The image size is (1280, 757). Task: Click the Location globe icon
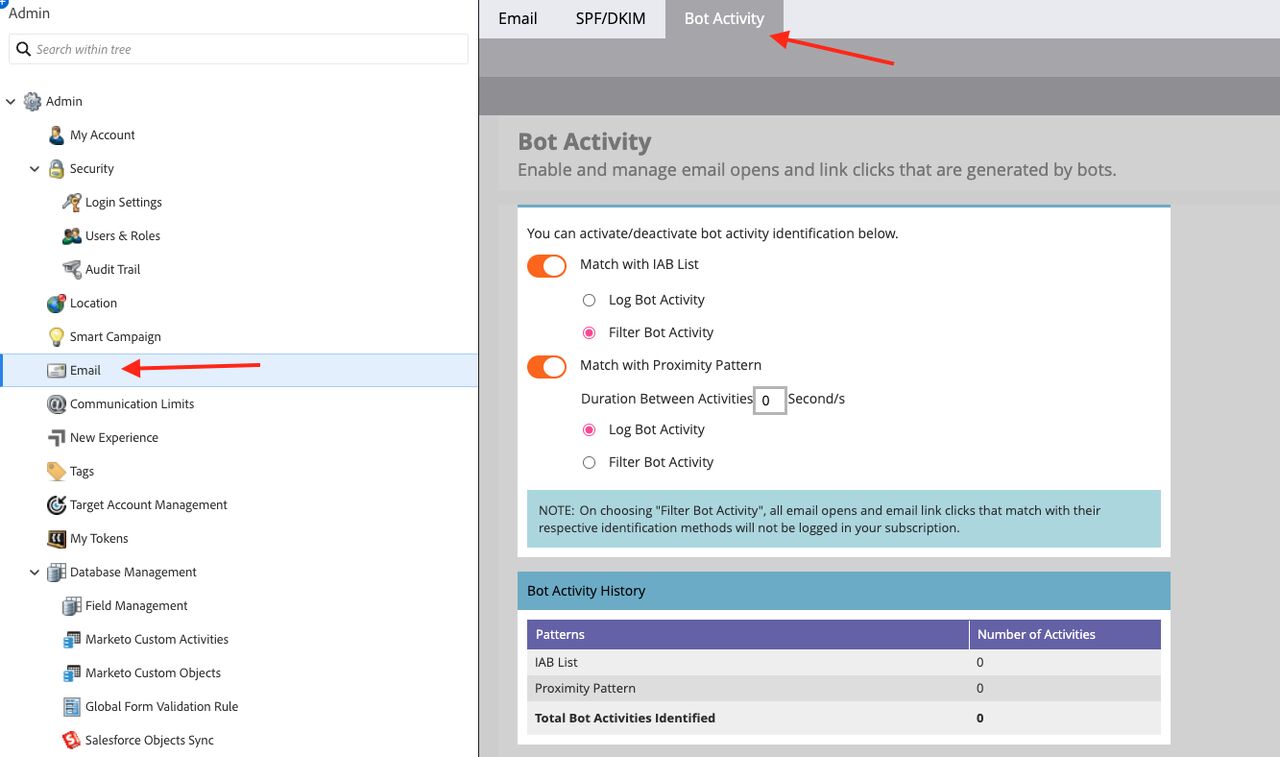(57, 303)
